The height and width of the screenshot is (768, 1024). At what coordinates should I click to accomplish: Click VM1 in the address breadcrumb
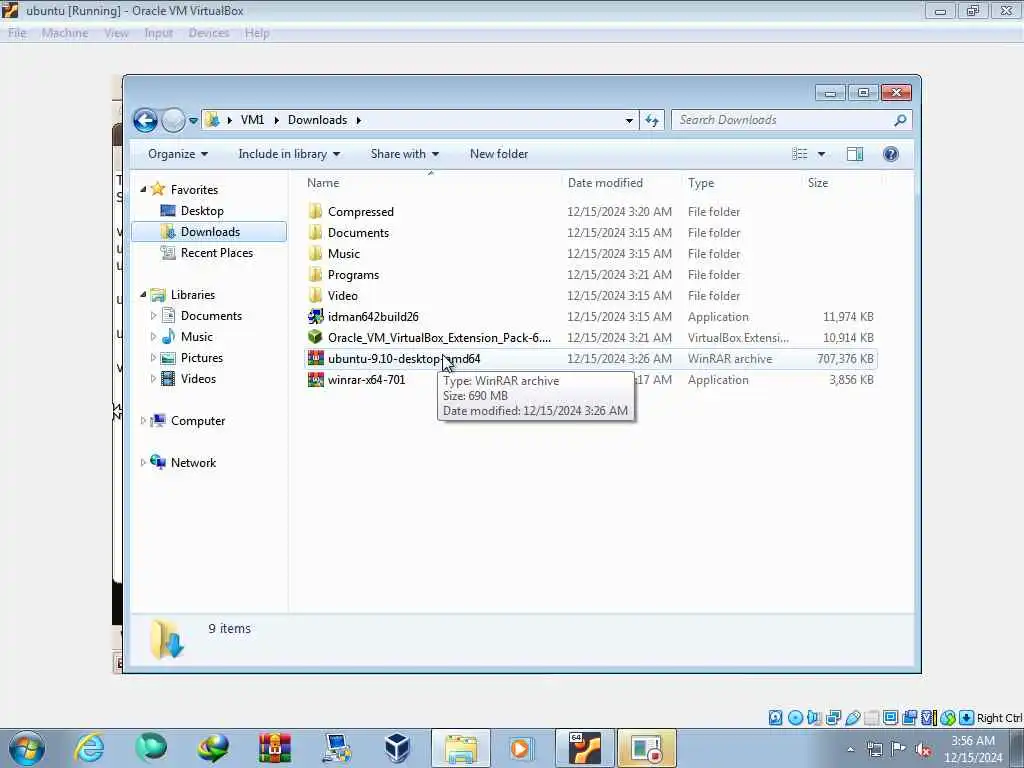[x=252, y=120]
